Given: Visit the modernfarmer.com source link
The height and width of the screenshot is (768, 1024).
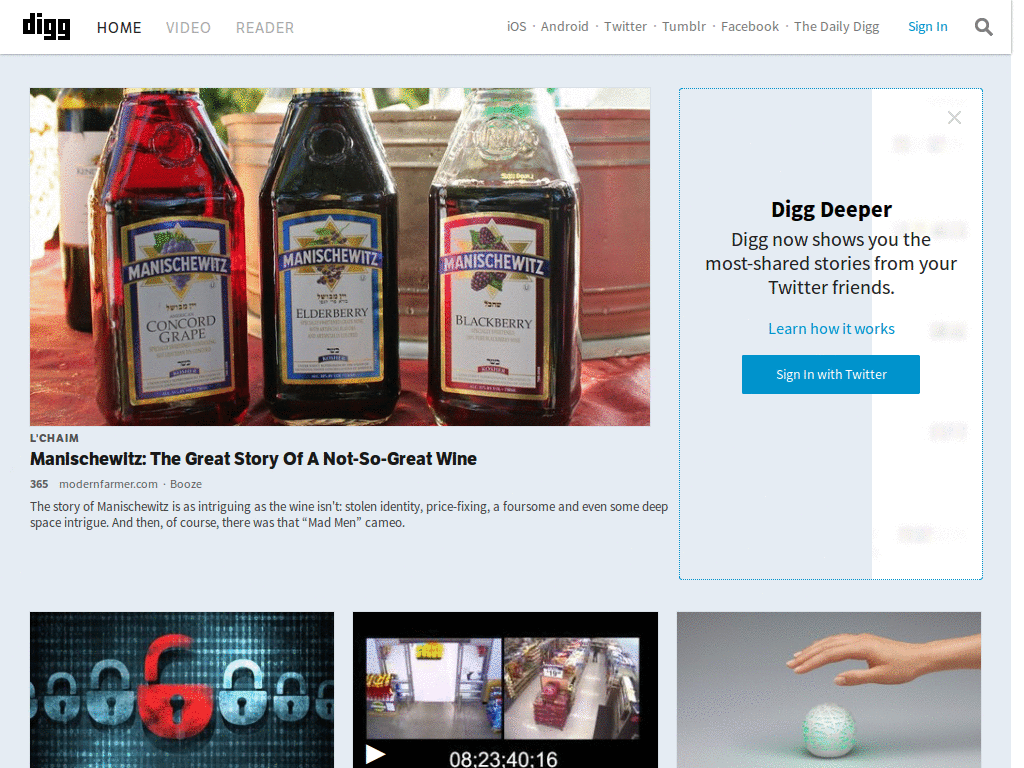Looking at the screenshot, I should [108, 484].
